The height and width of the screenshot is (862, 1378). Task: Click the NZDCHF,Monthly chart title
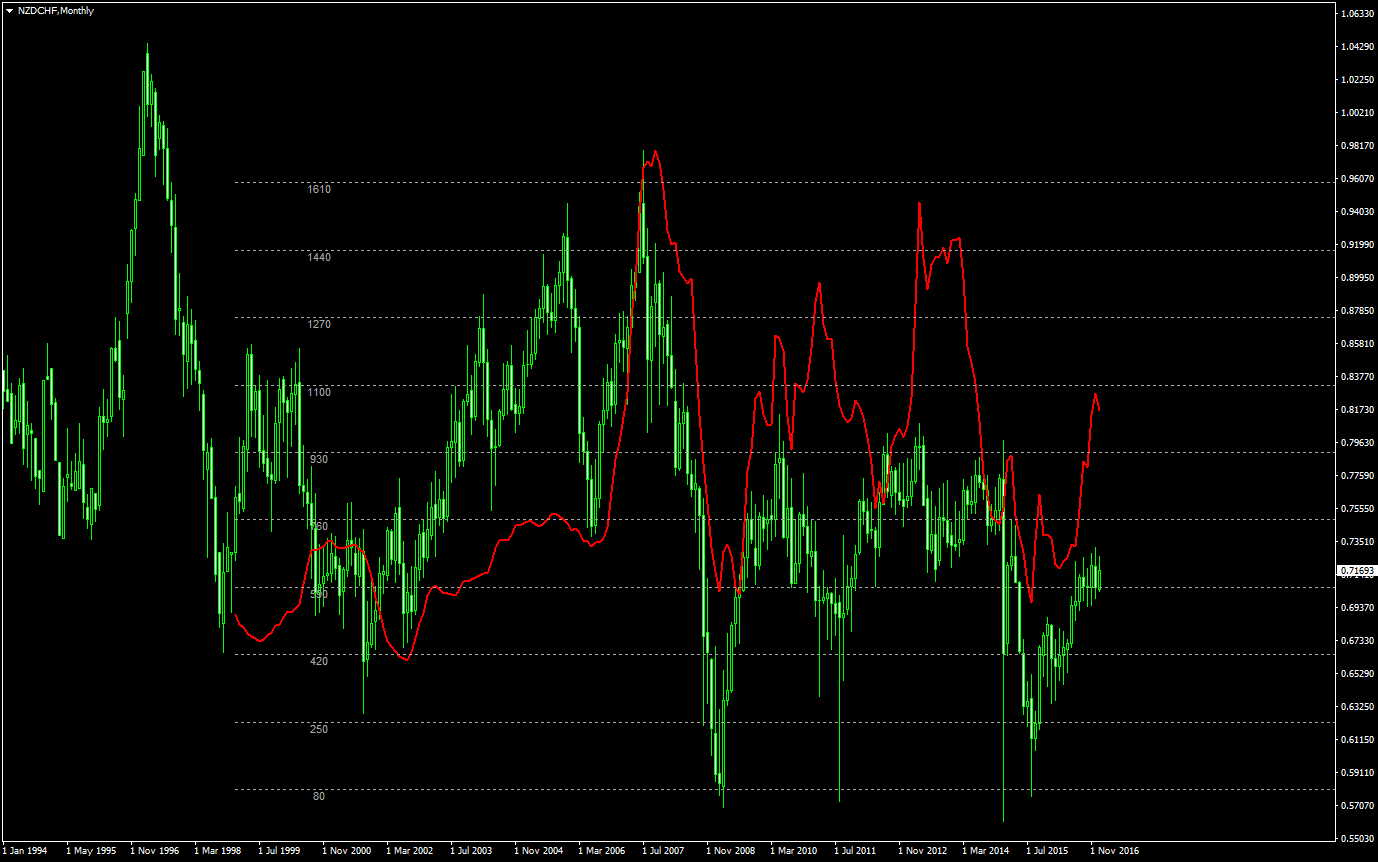click(56, 9)
